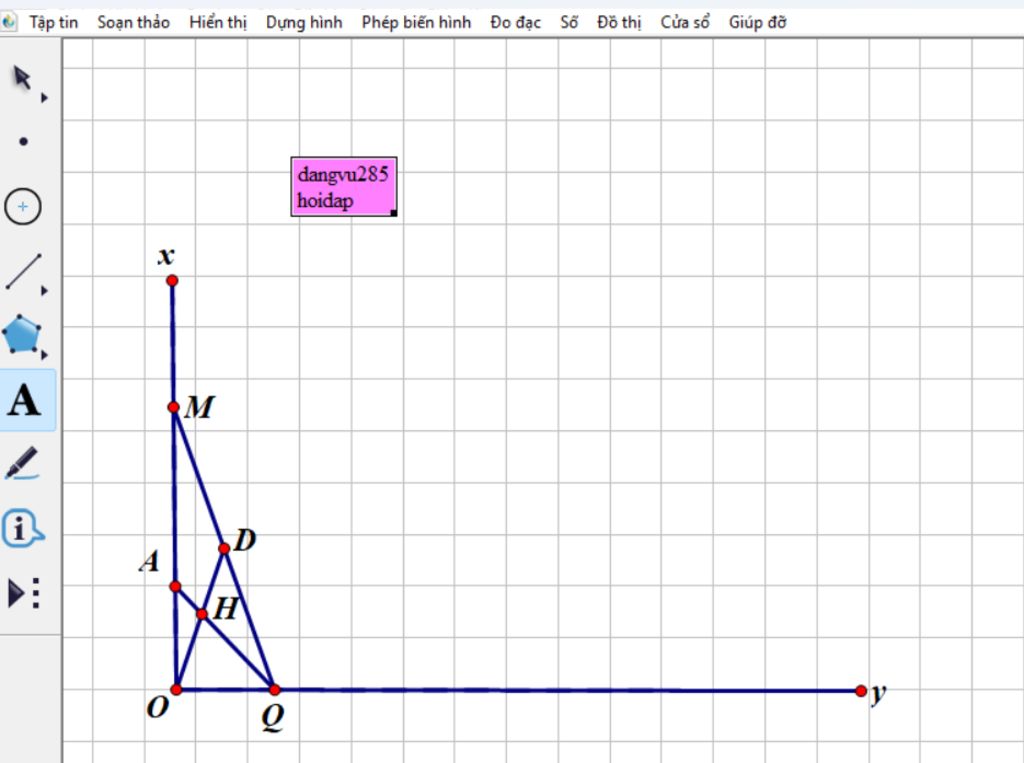The height and width of the screenshot is (763, 1024).
Task: Select the Marker pen tool
Action: pos(22,463)
